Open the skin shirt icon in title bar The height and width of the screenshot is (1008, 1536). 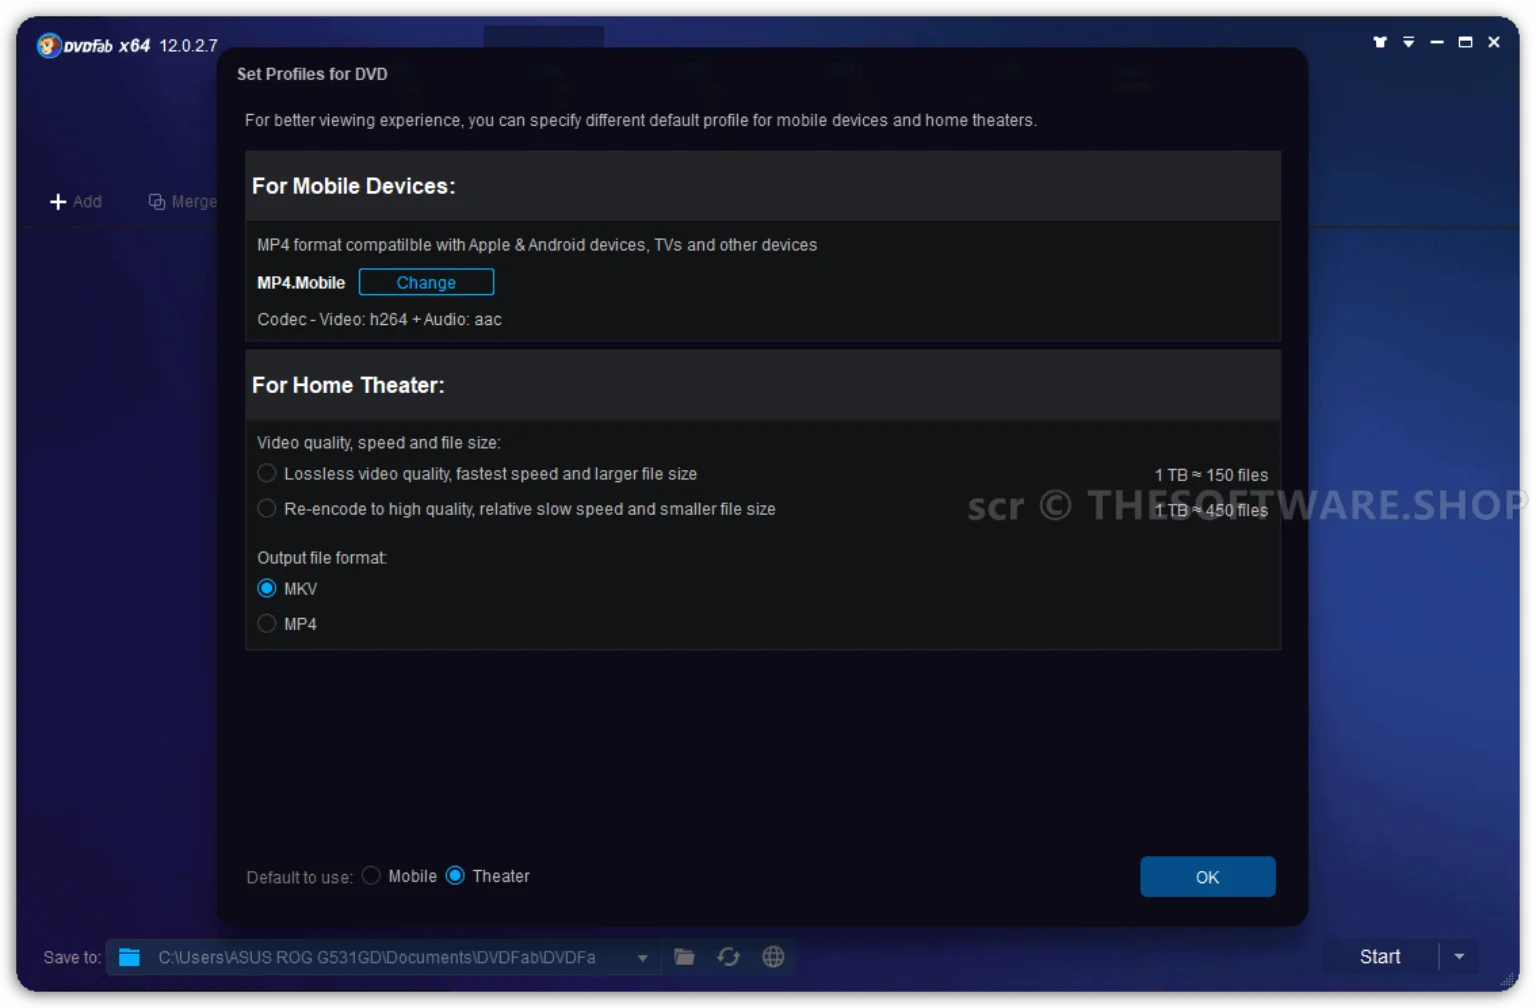tap(1380, 42)
